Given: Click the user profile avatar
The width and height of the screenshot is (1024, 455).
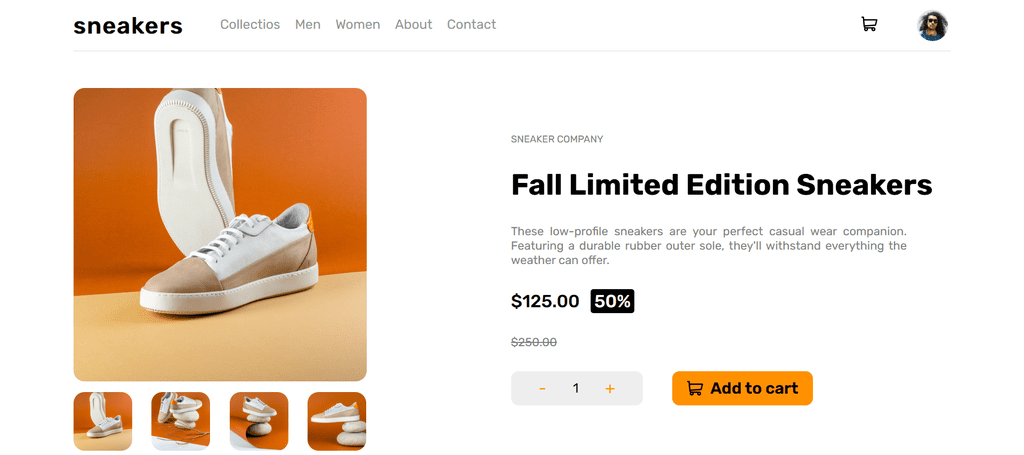Looking at the screenshot, I should click(x=933, y=25).
